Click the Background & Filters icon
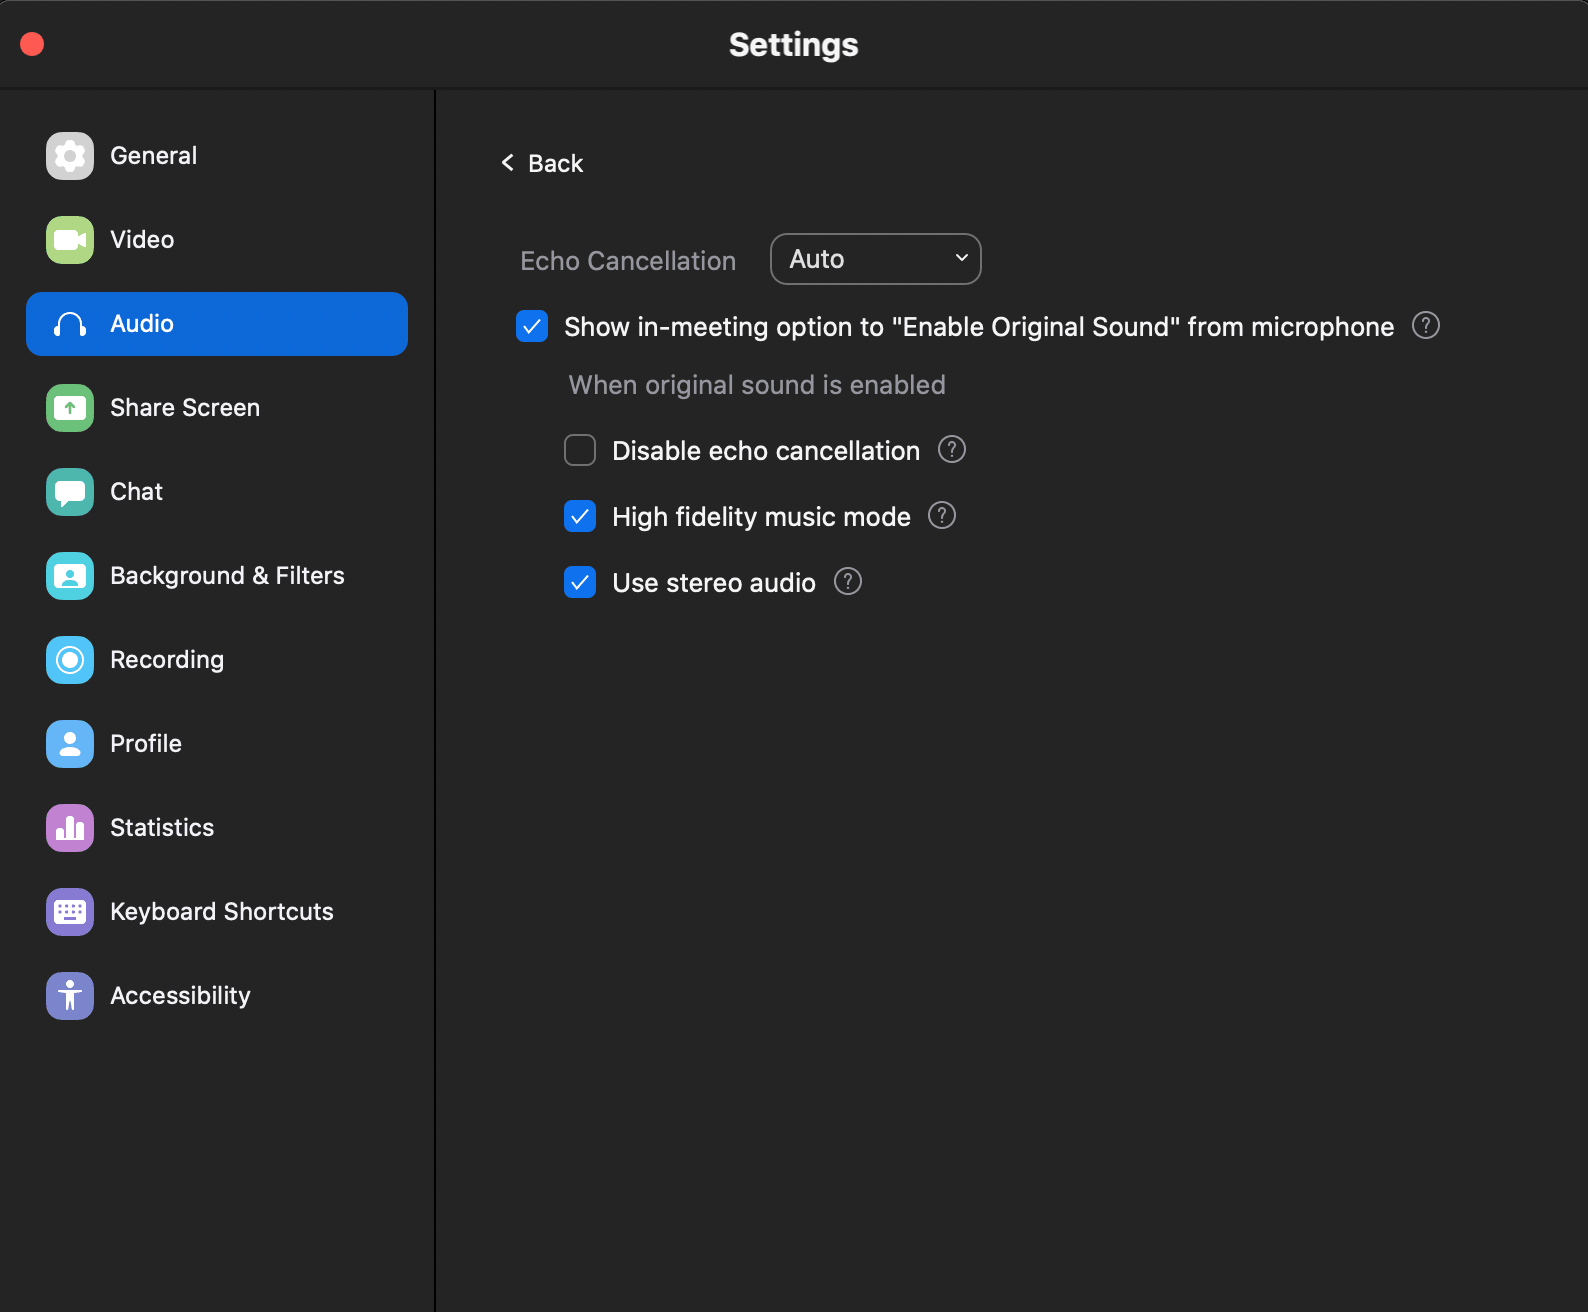The height and width of the screenshot is (1312, 1588). [x=70, y=576]
